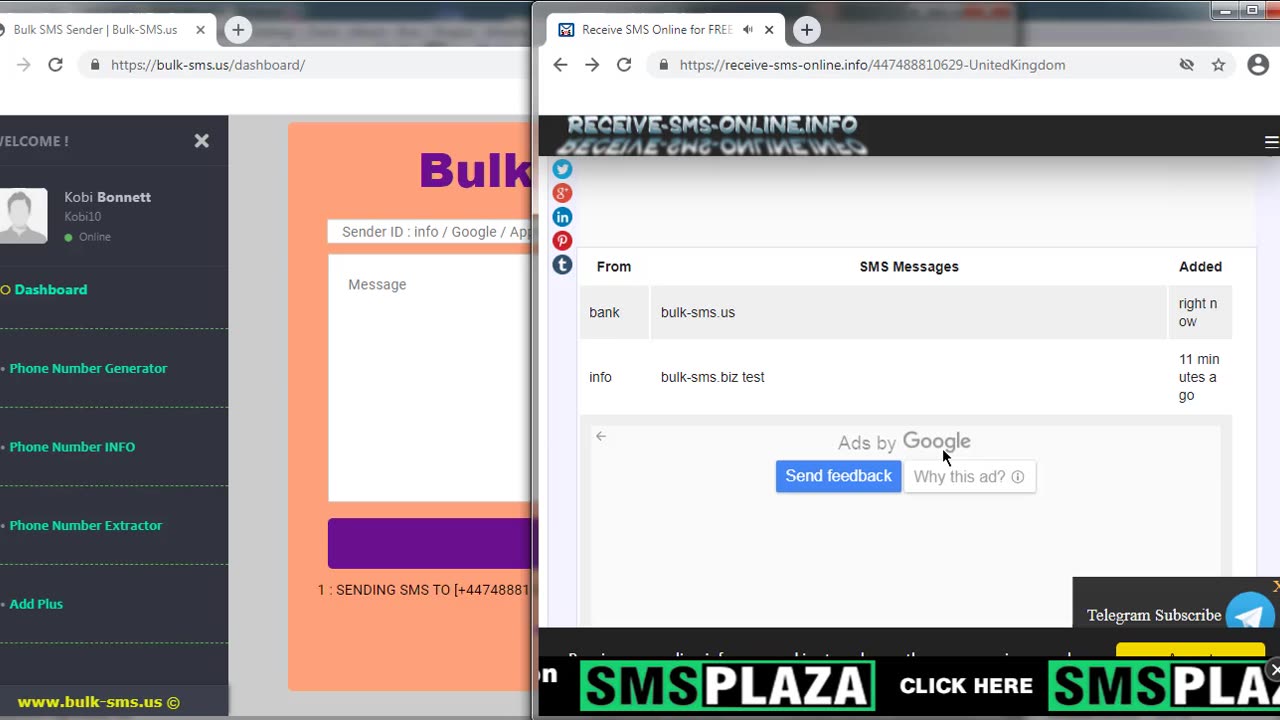Bookmark the receive-sms-online page with star
This screenshot has width=1280, height=720.
[x=1218, y=65]
